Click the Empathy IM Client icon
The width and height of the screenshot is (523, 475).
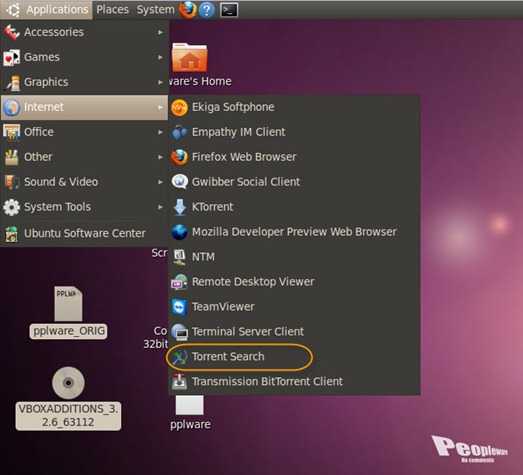(179, 132)
